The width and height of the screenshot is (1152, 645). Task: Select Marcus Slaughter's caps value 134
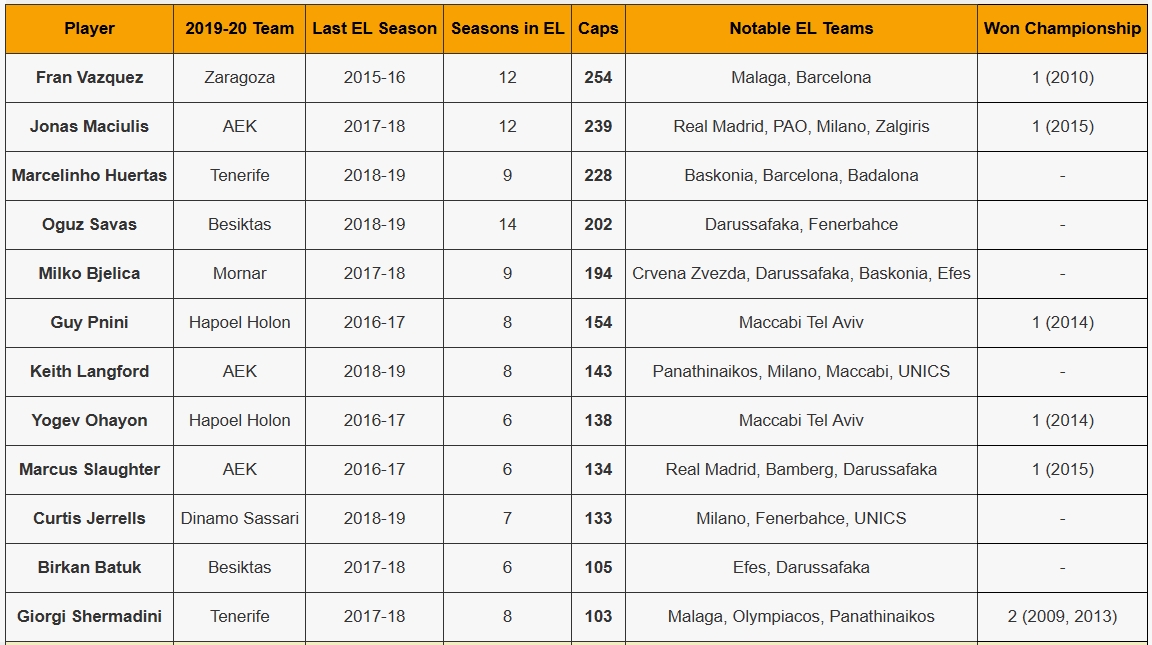[x=598, y=469]
